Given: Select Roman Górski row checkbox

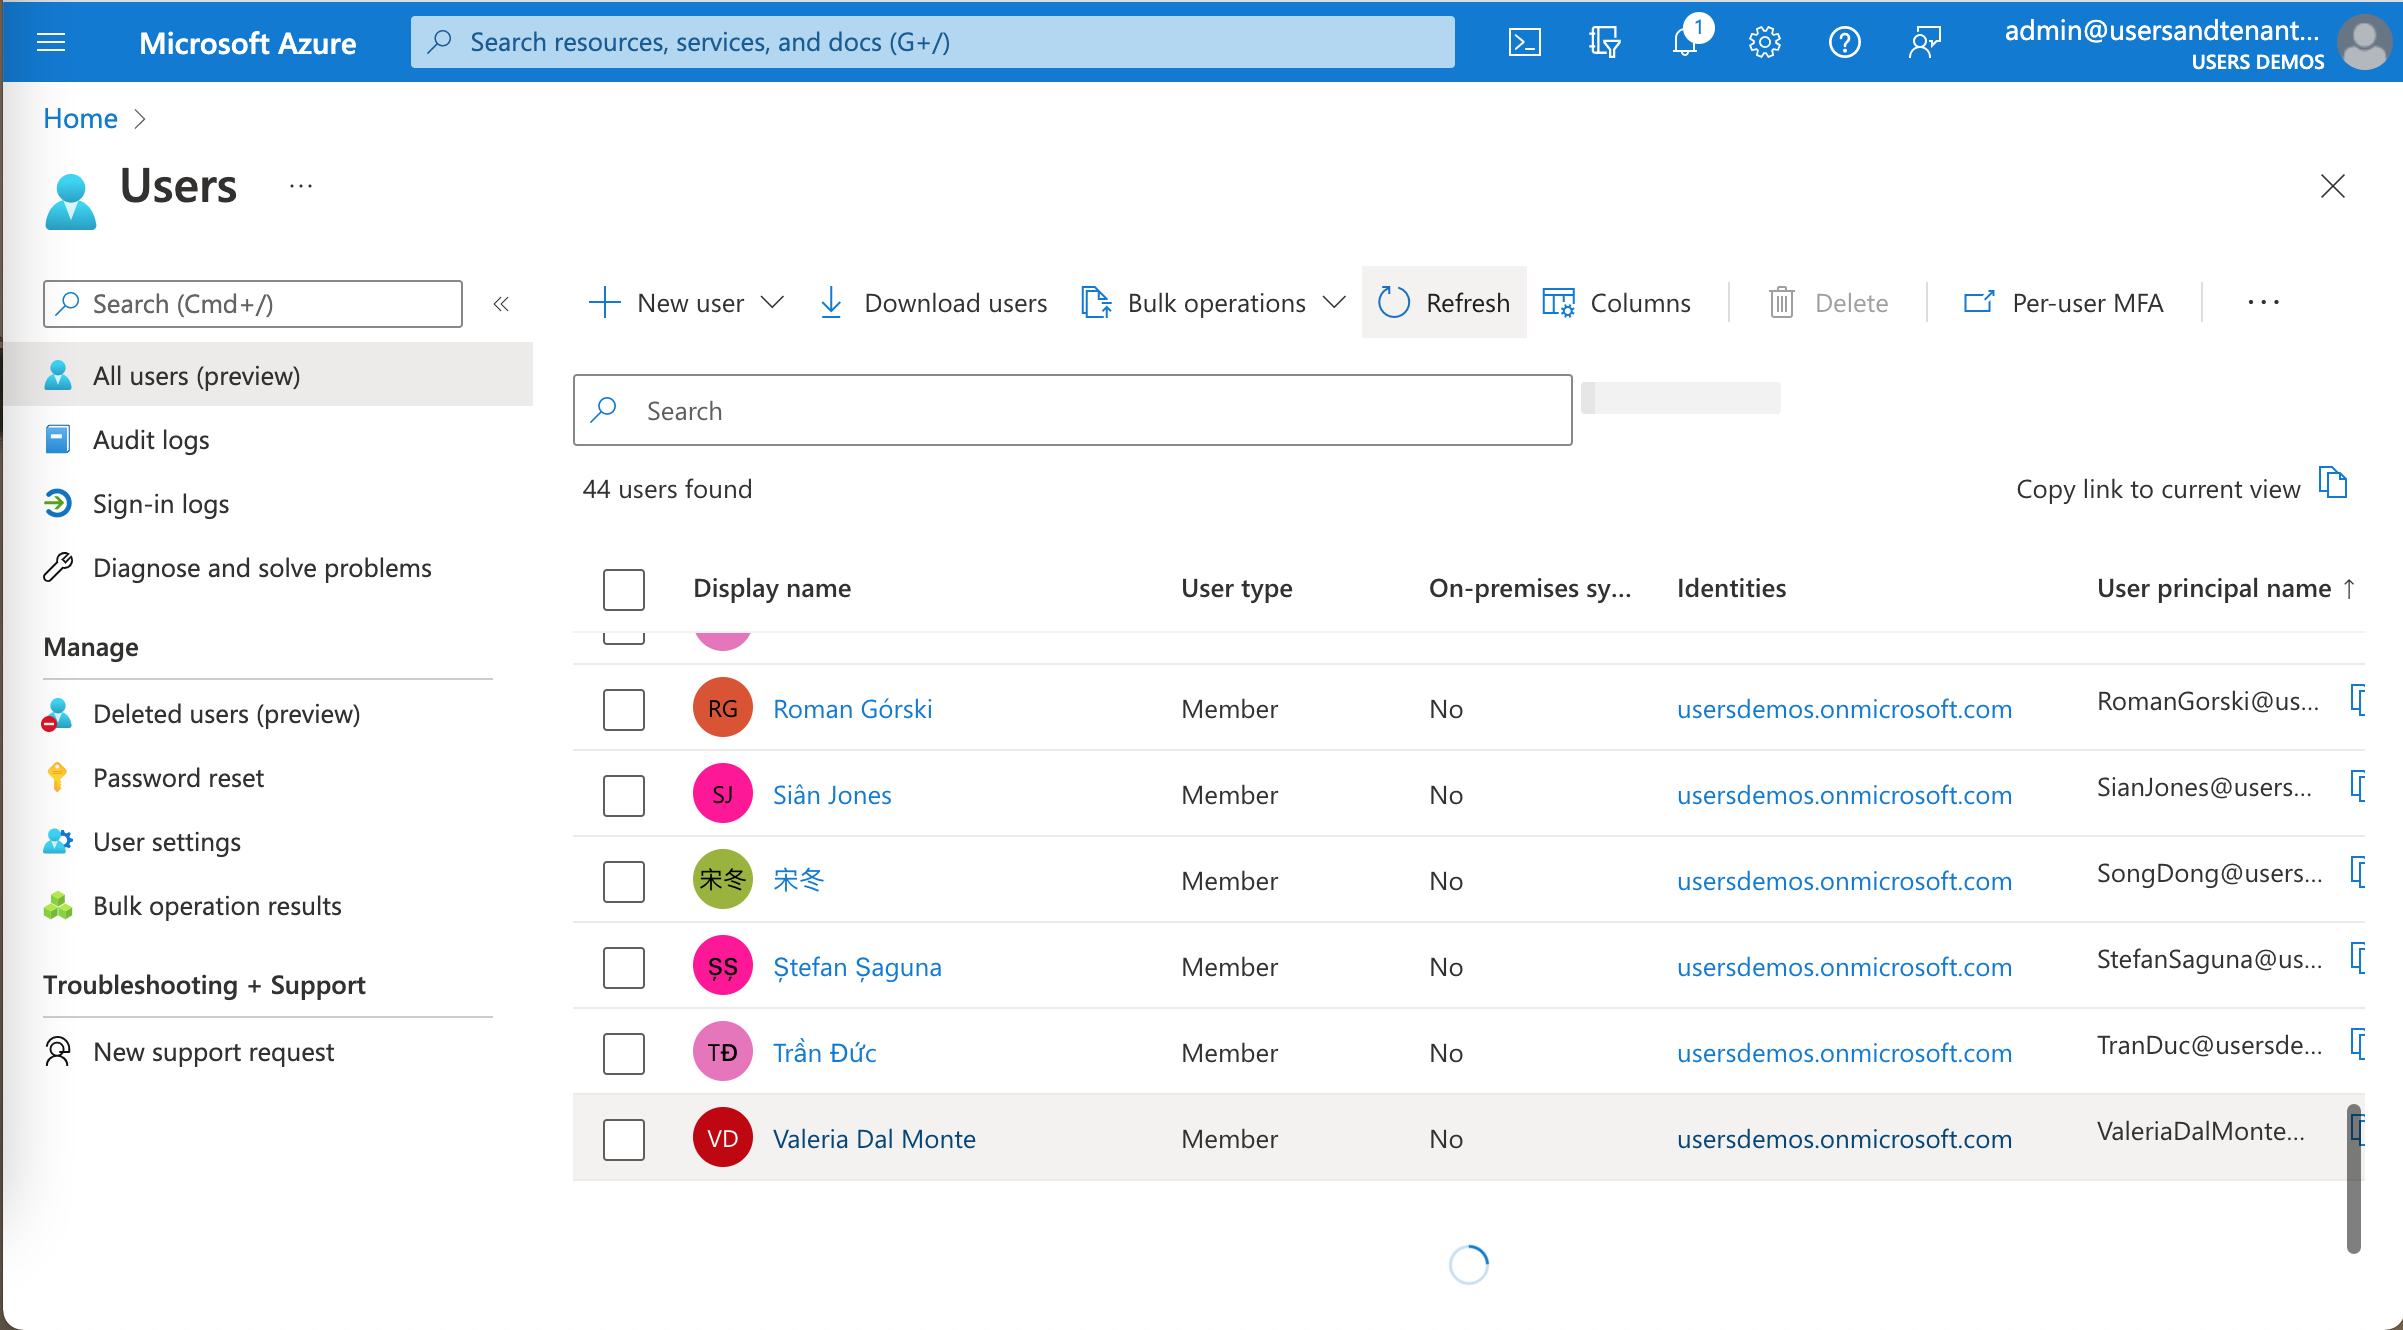Looking at the screenshot, I should (x=624, y=709).
